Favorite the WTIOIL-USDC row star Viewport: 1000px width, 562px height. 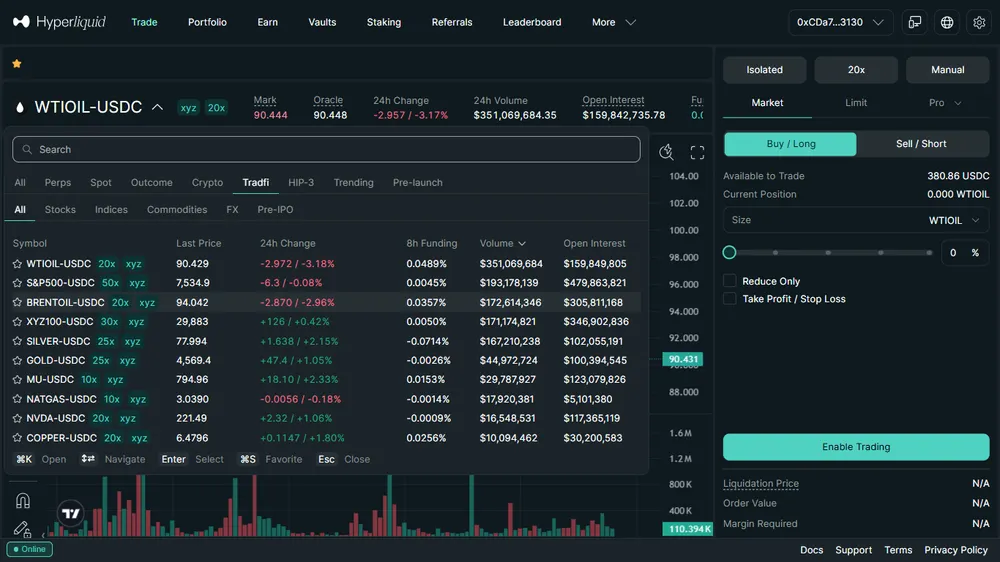(x=17, y=263)
